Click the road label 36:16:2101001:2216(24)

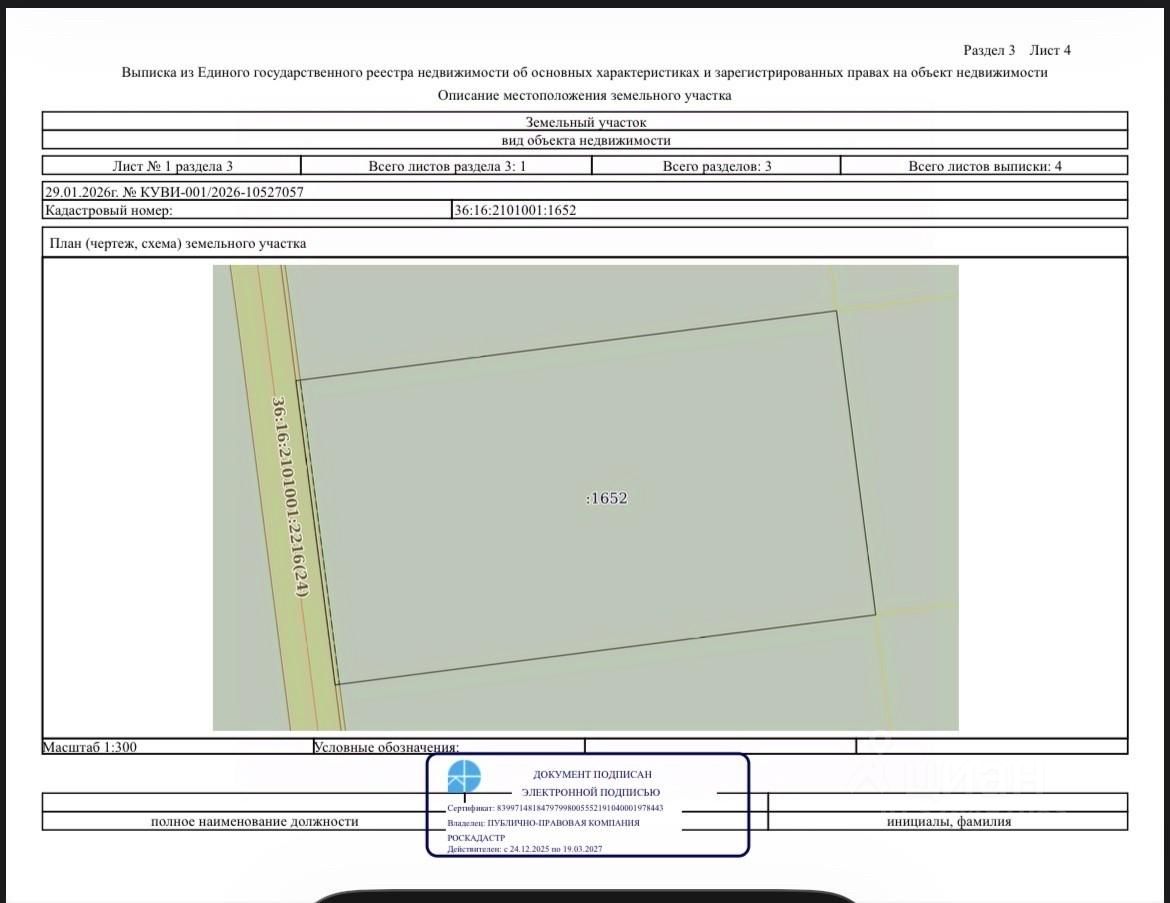[290, 497]
